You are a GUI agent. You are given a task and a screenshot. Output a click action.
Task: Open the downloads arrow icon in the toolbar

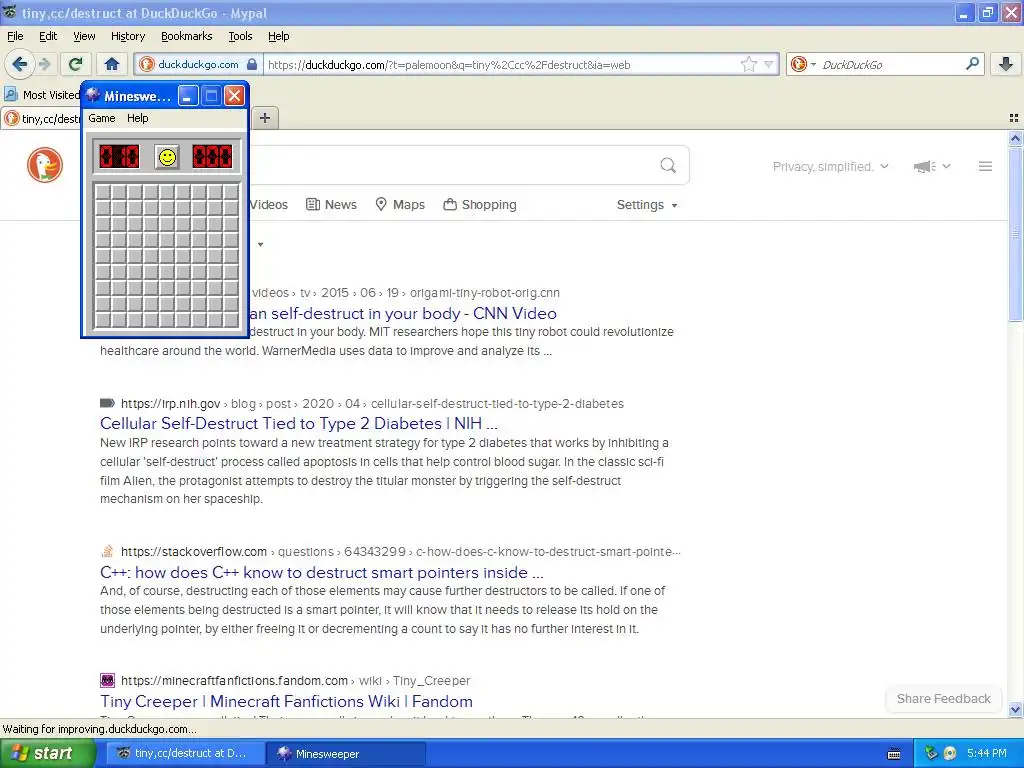[x=1006, y=64]
